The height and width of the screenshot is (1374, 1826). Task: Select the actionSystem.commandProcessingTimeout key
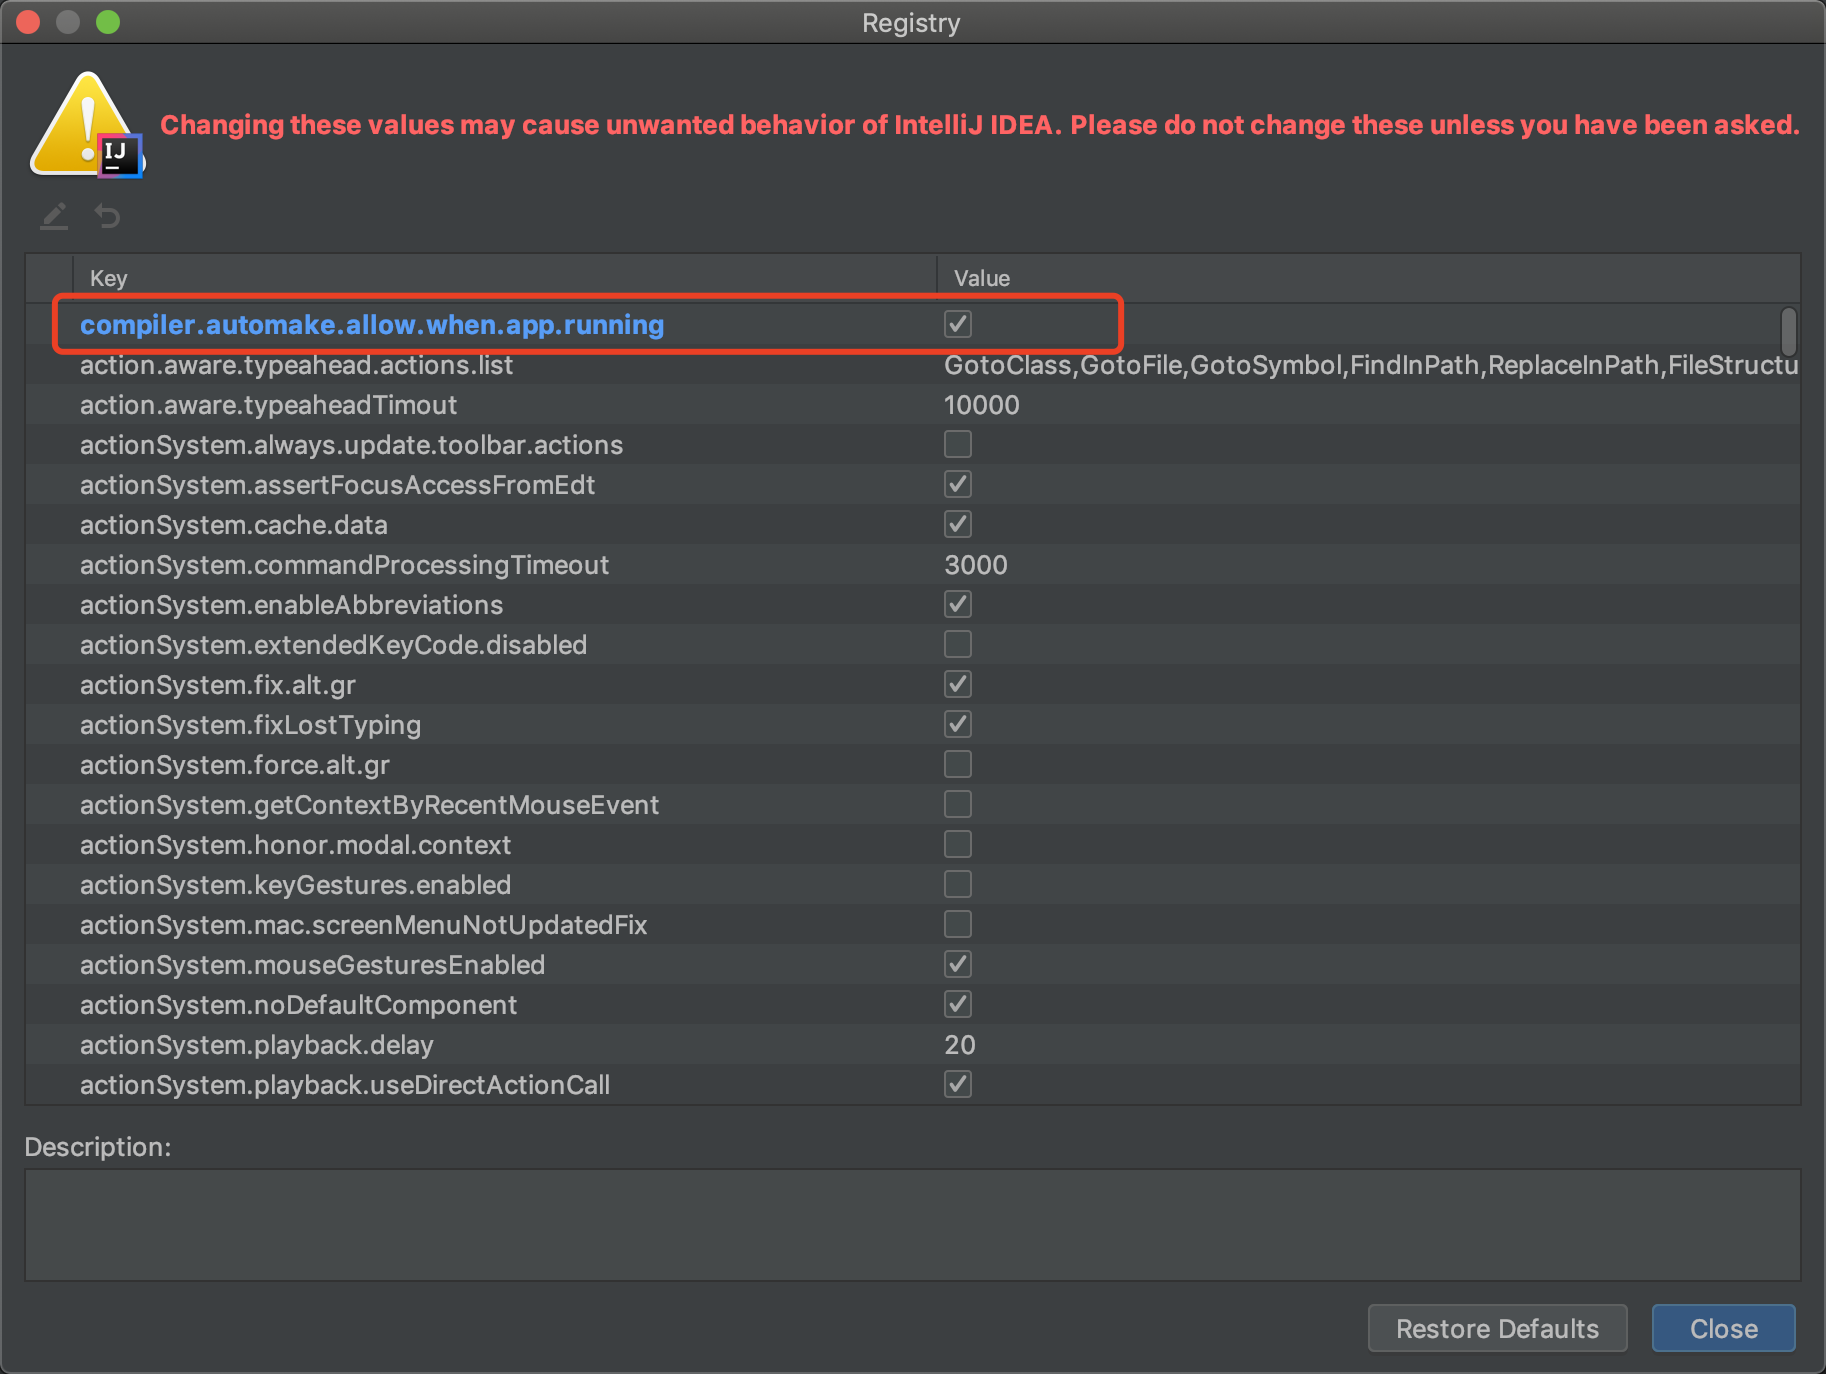pos(344,565)
